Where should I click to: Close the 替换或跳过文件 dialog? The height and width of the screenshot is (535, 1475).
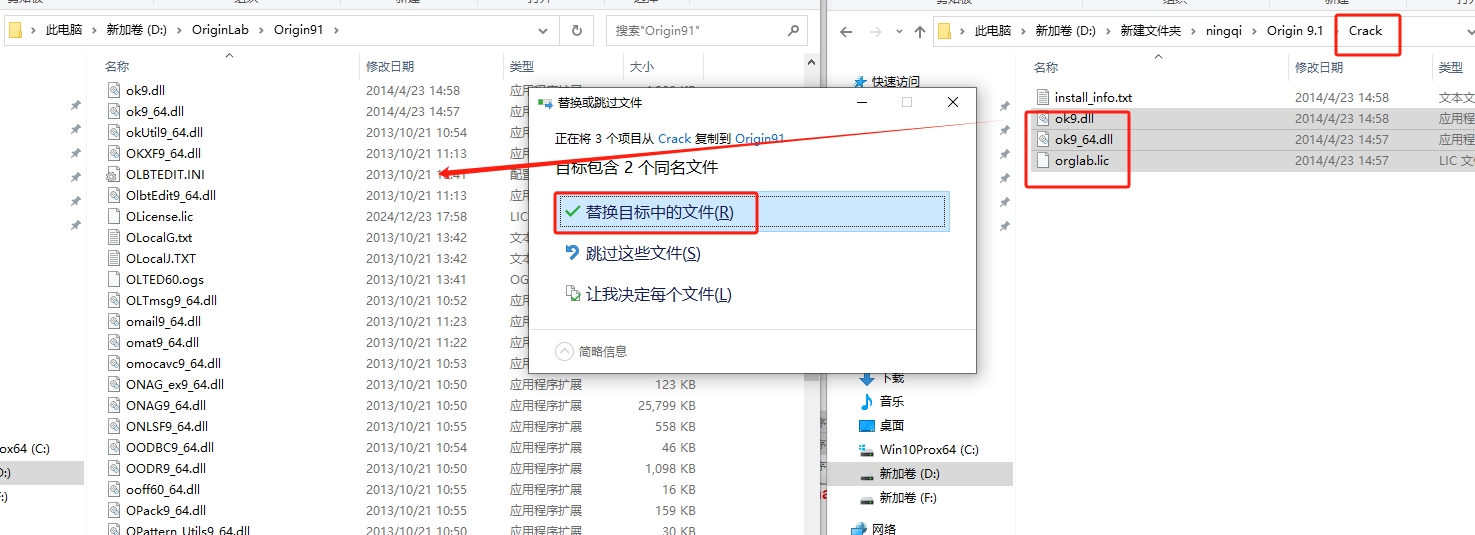[x=953, y=102]
